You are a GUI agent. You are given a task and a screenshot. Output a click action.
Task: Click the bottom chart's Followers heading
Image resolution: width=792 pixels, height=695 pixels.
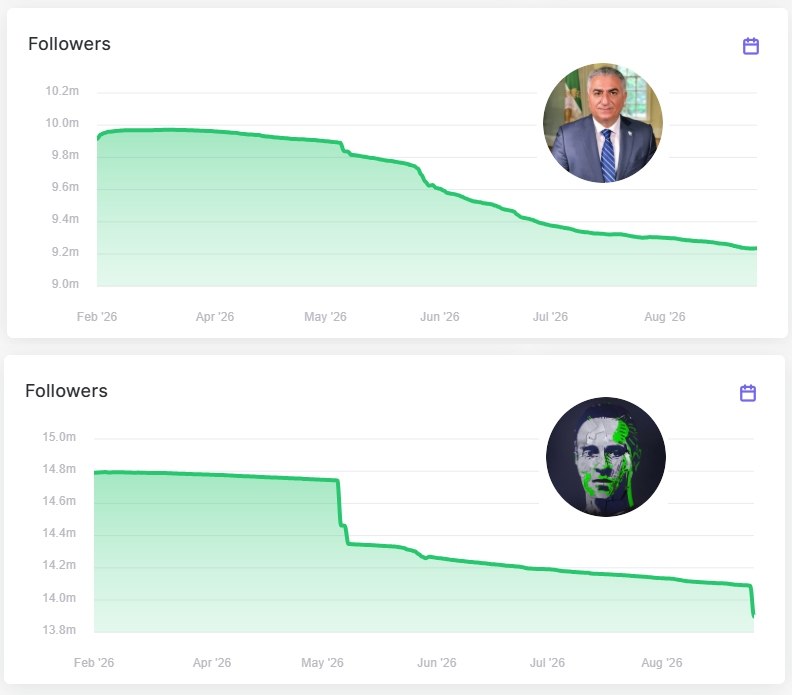click(x=66, y=391)
